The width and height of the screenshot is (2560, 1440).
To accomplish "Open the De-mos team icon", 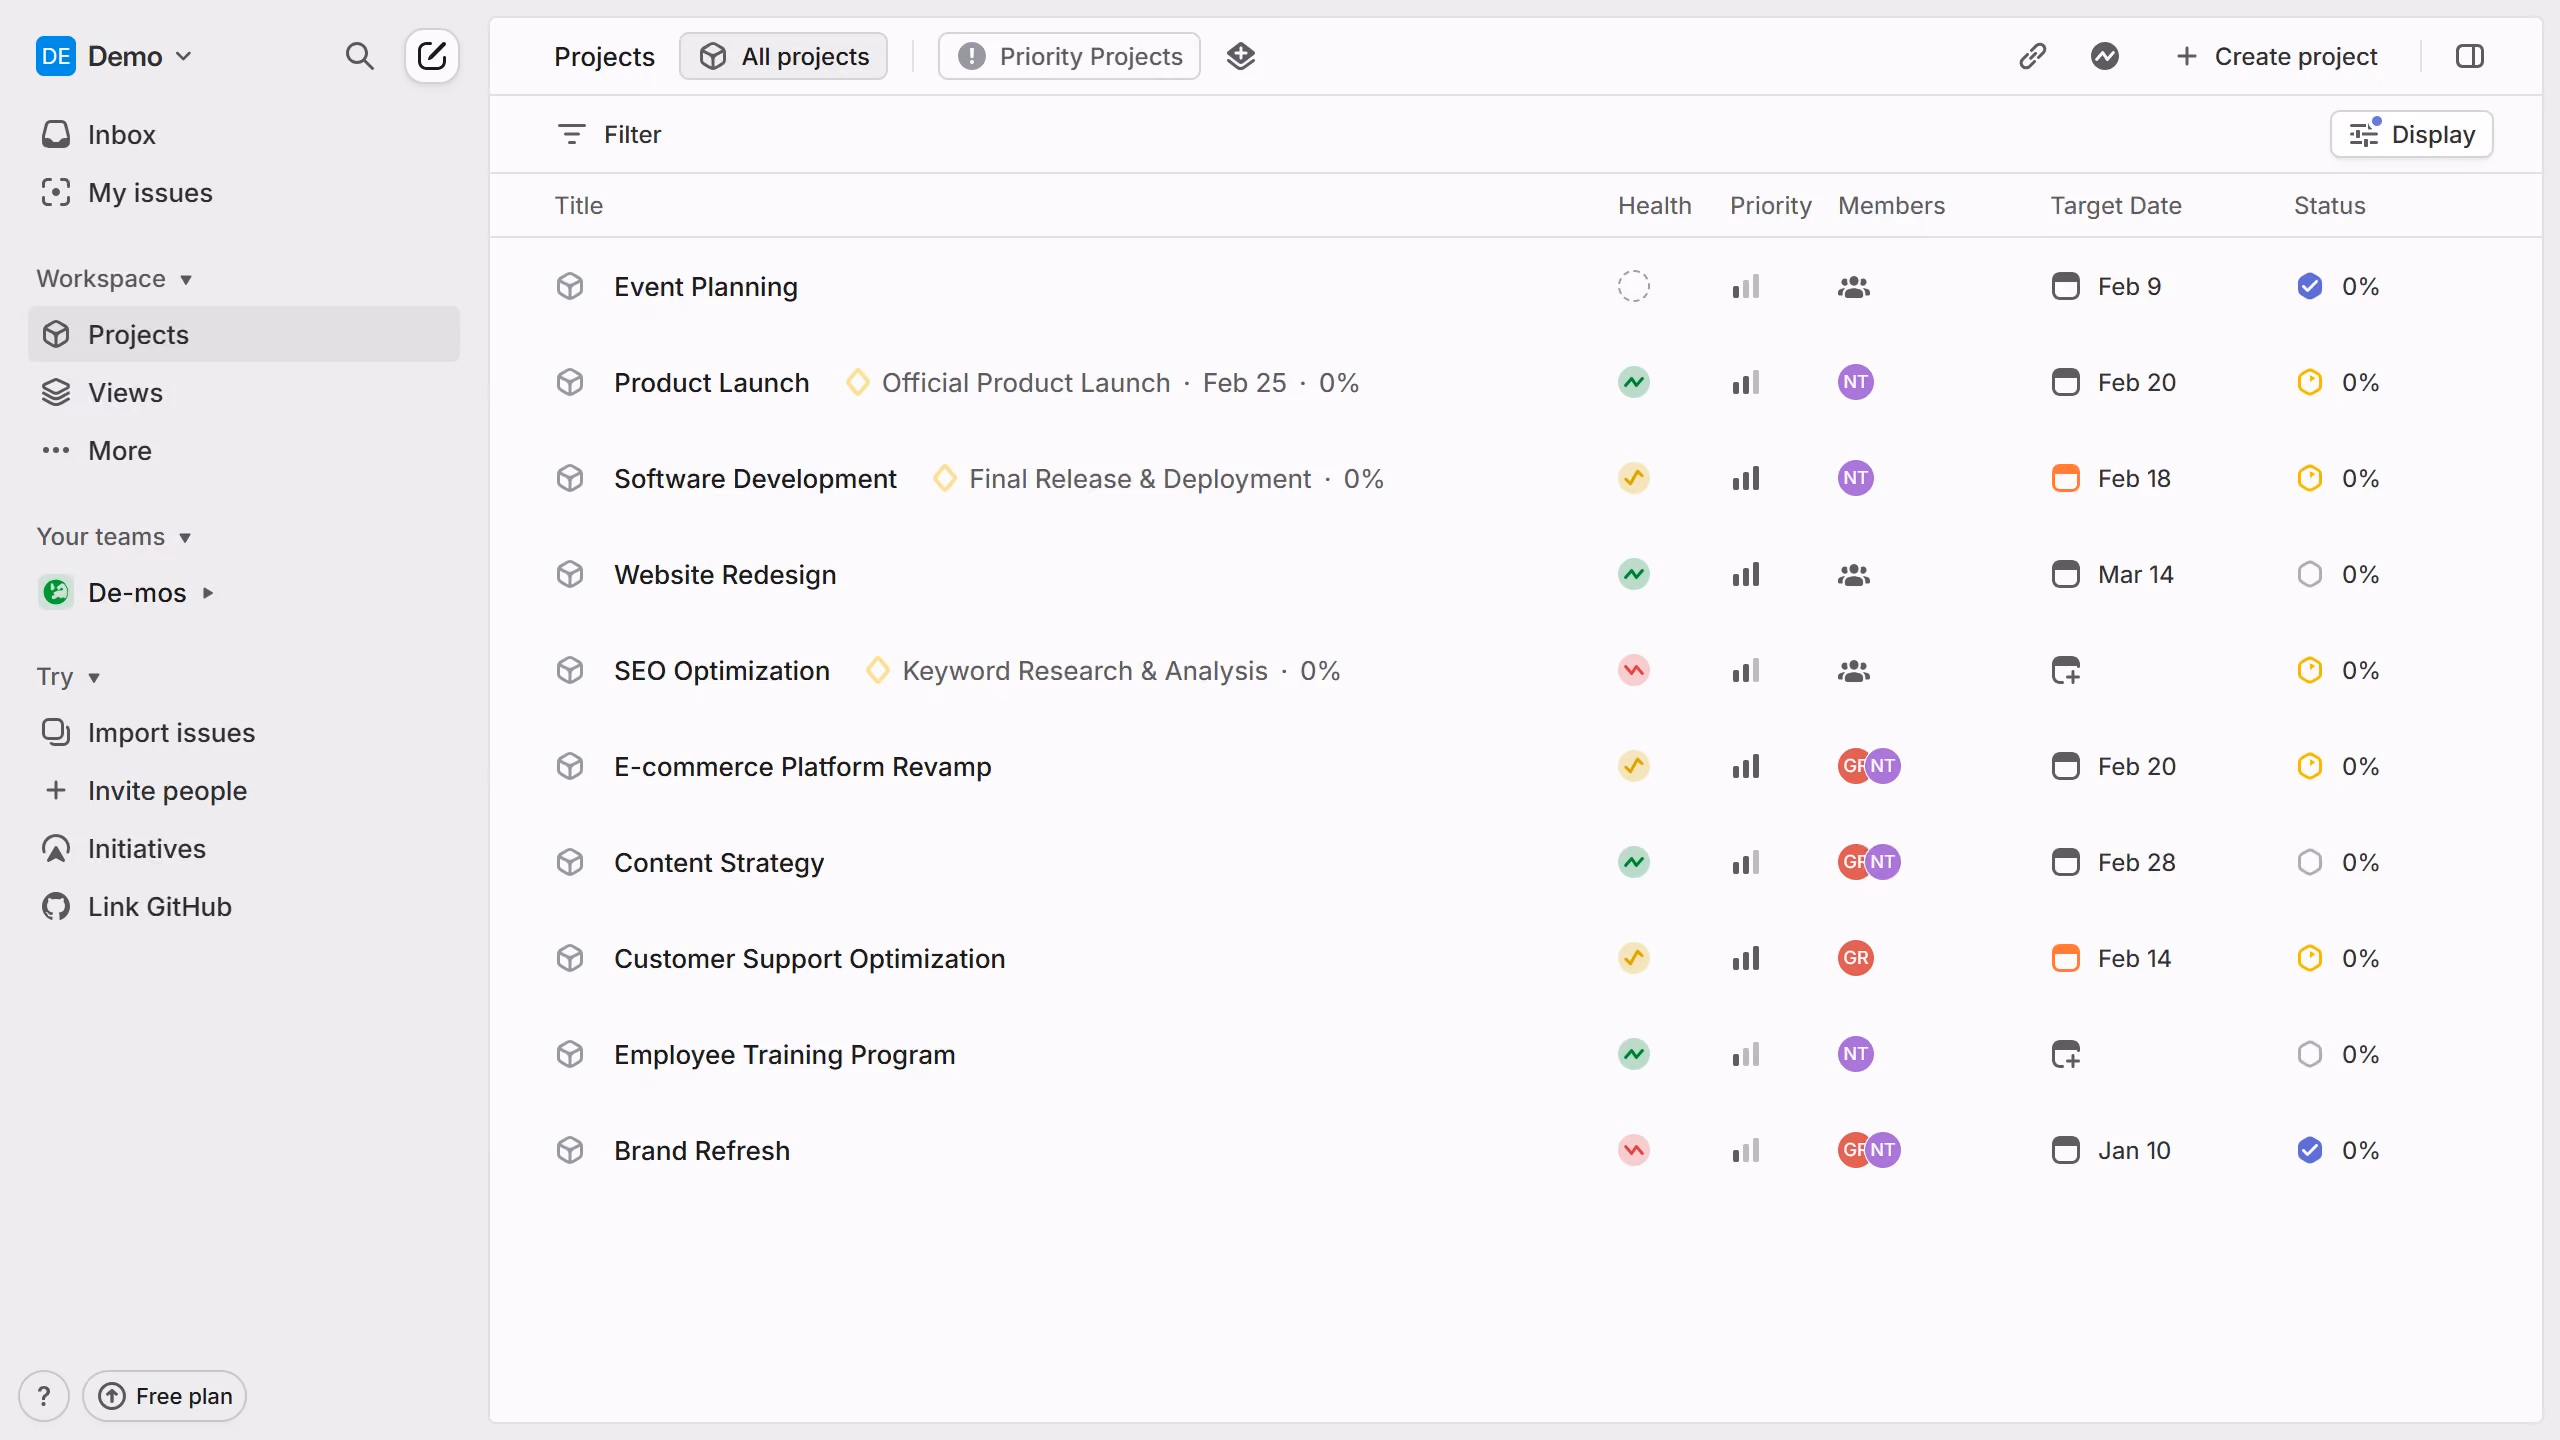I will click(x=56, y=593).
